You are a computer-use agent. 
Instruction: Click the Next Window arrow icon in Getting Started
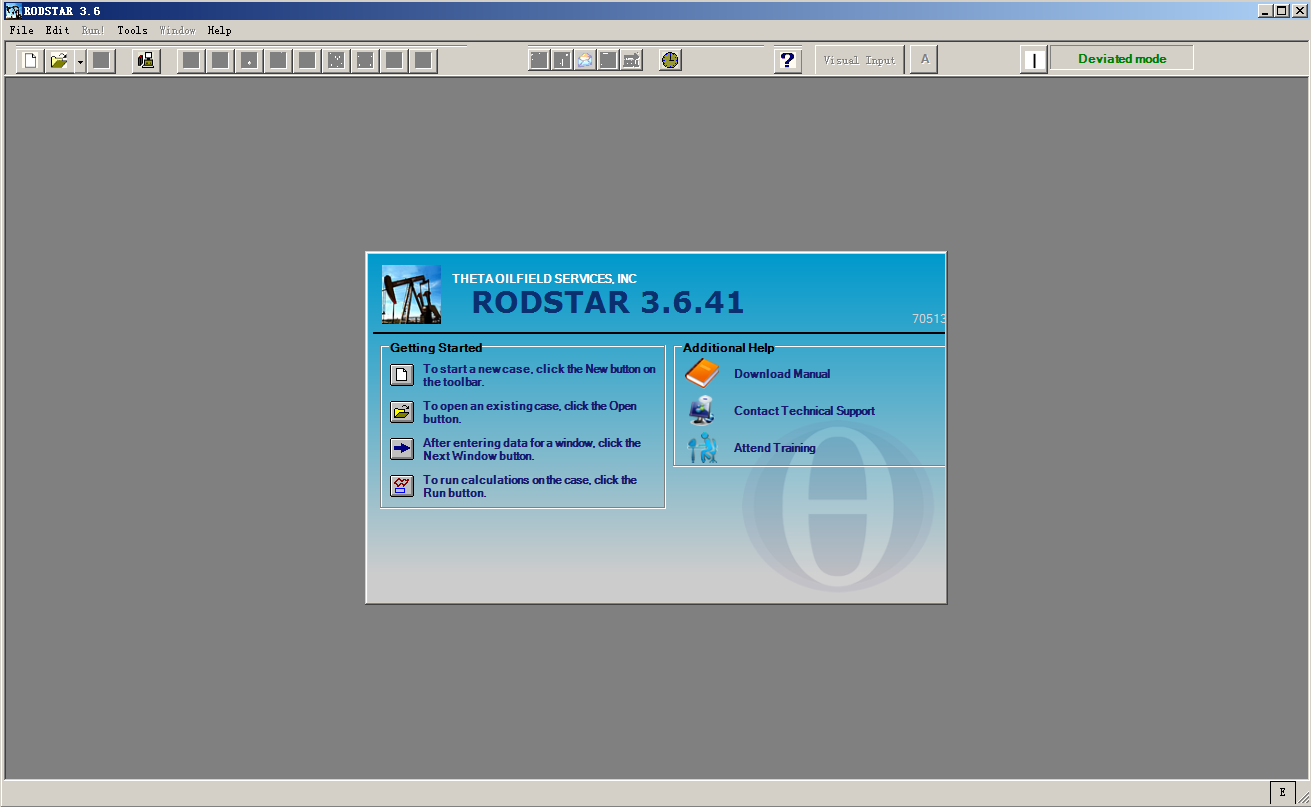coord(402,449)
